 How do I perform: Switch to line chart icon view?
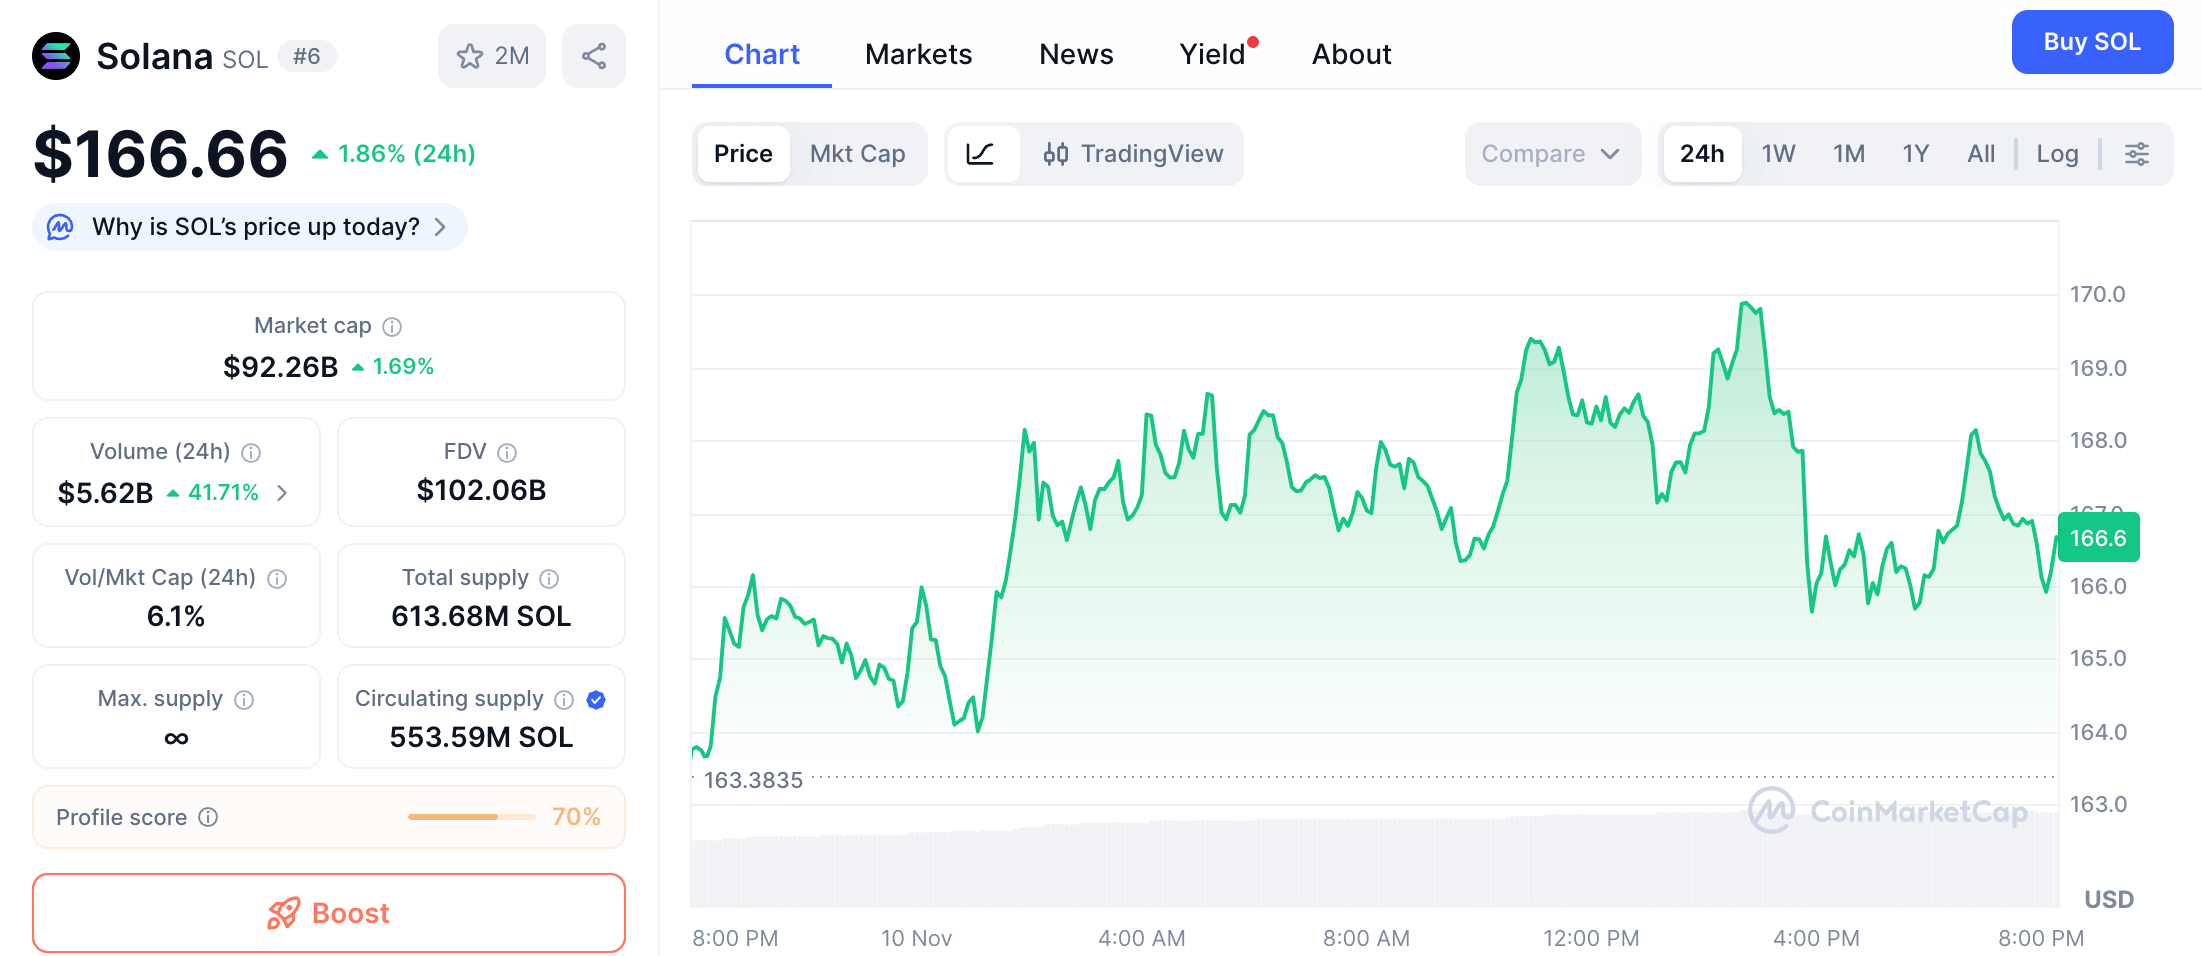(x=981, y=154)
